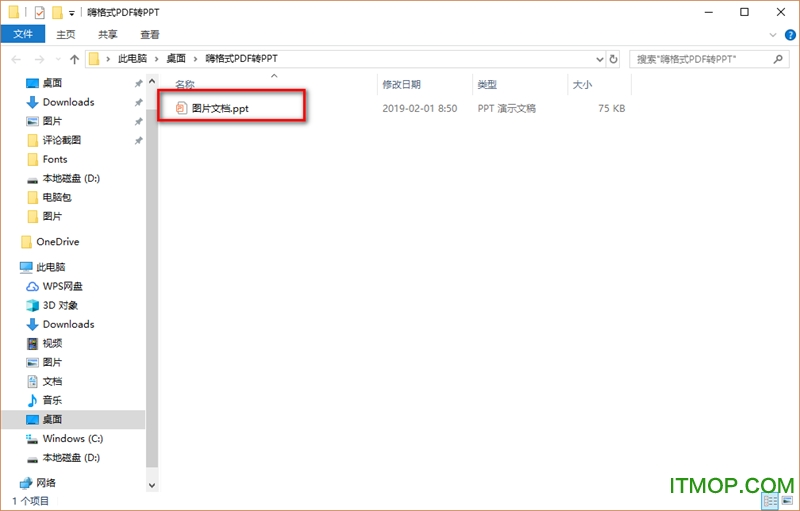The height and width of the screenshot is (511, 800).
Task: Sort by 修改日期 column header
Action: (x=402, y=85)
